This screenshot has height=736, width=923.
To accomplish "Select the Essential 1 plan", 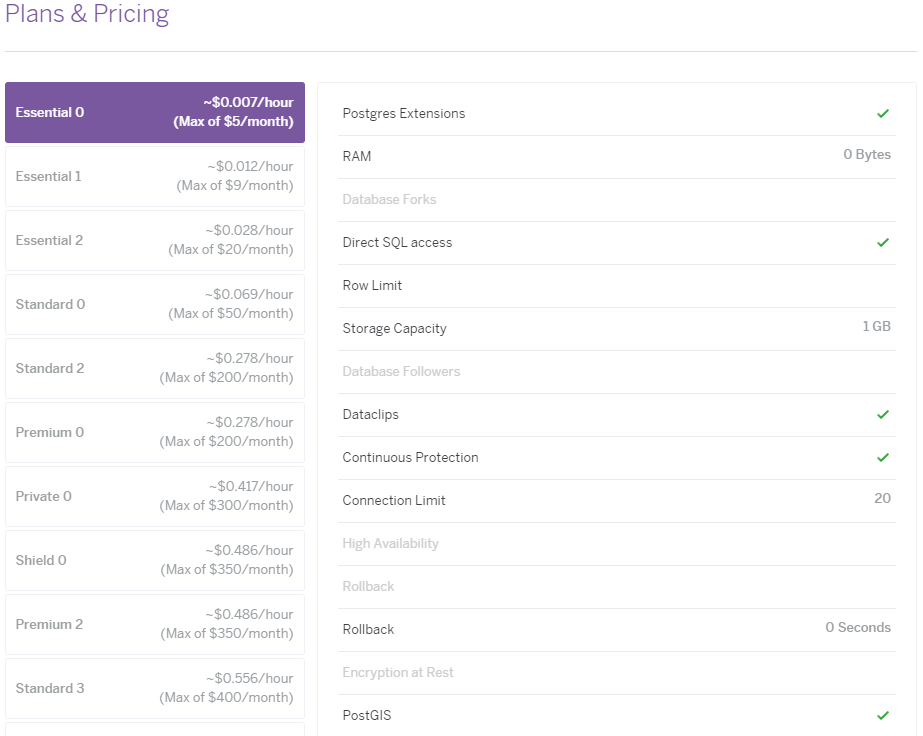I will coord(155,176).
